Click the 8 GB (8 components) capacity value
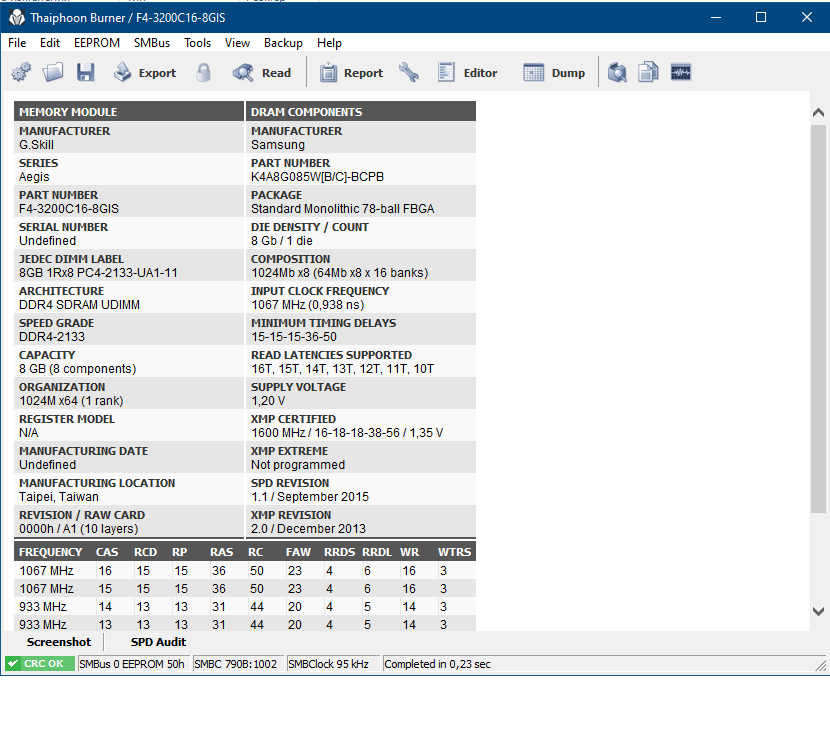830x739 pixels. point(78,369)
